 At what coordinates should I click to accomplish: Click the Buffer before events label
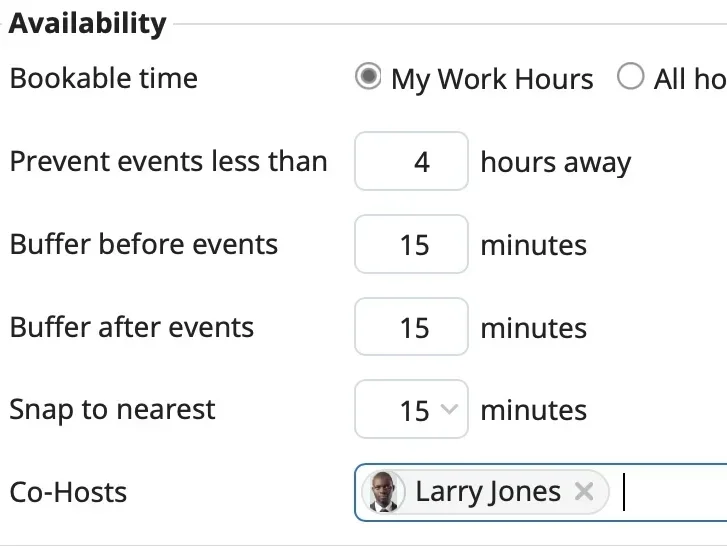click(x=144, y=244)
